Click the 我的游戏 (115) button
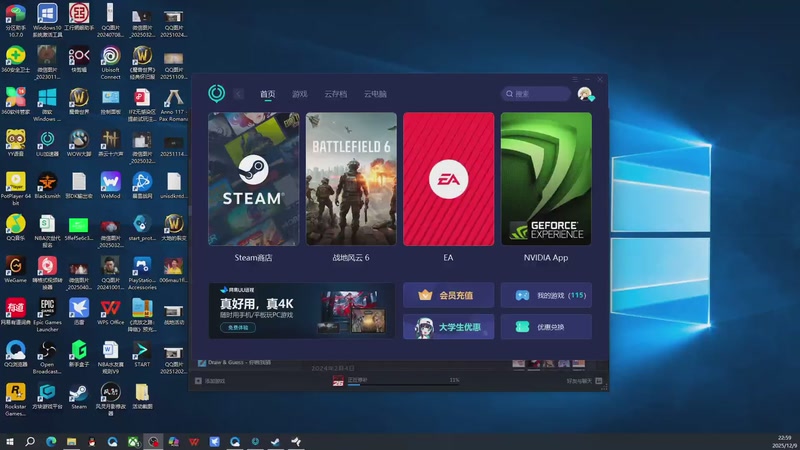The image size is (800, 450). coord(546,295)
